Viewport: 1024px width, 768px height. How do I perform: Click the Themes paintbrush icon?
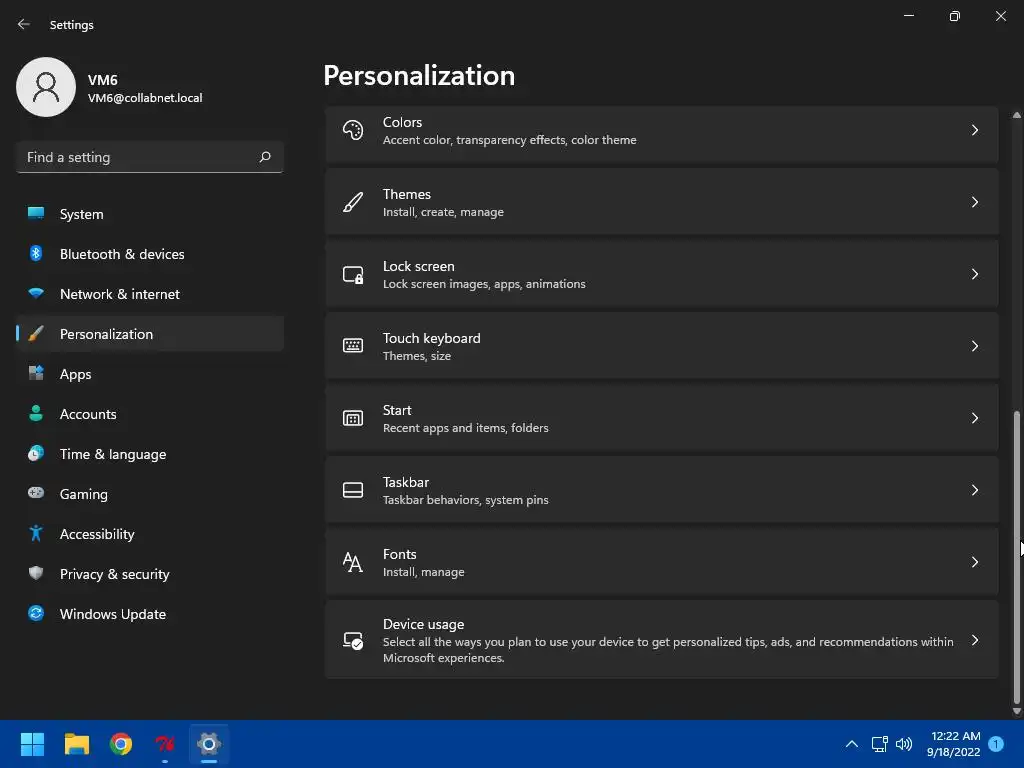click(x=353, y=202)
